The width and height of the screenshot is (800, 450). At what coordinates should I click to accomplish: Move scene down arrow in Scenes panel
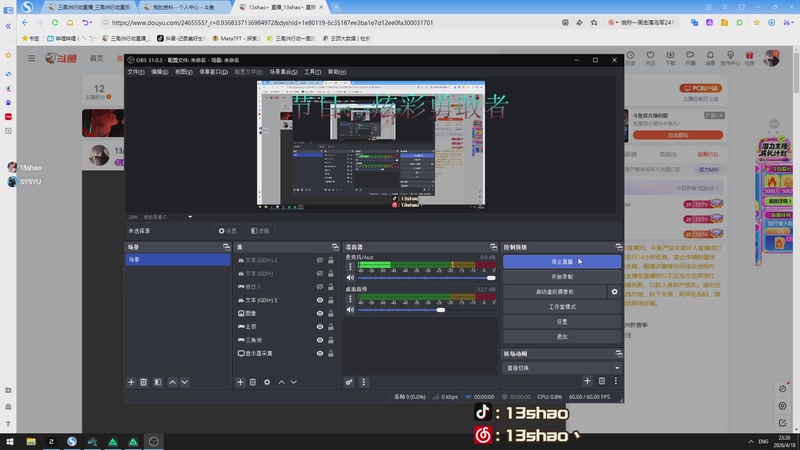click(x=185, y=382)
